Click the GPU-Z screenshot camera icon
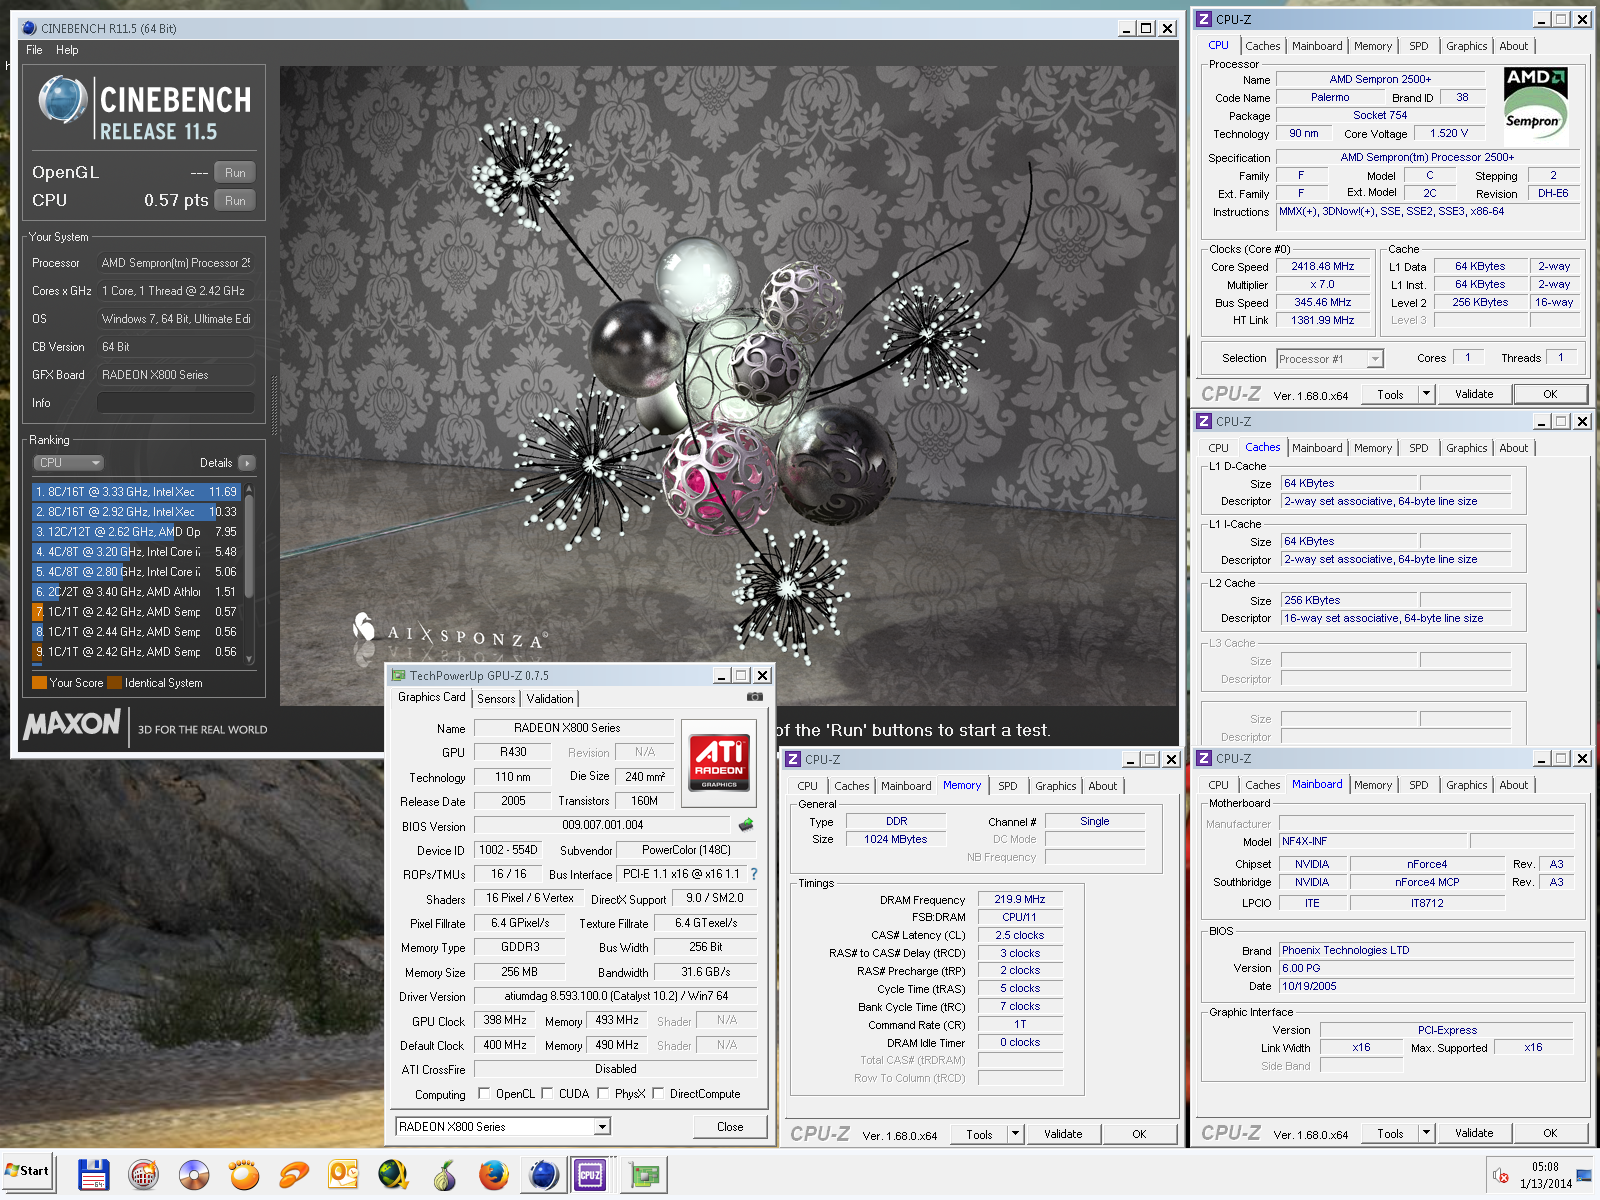Image resolution: width=1600 pixels, height=1200 pixels. [x=755, y=697]
